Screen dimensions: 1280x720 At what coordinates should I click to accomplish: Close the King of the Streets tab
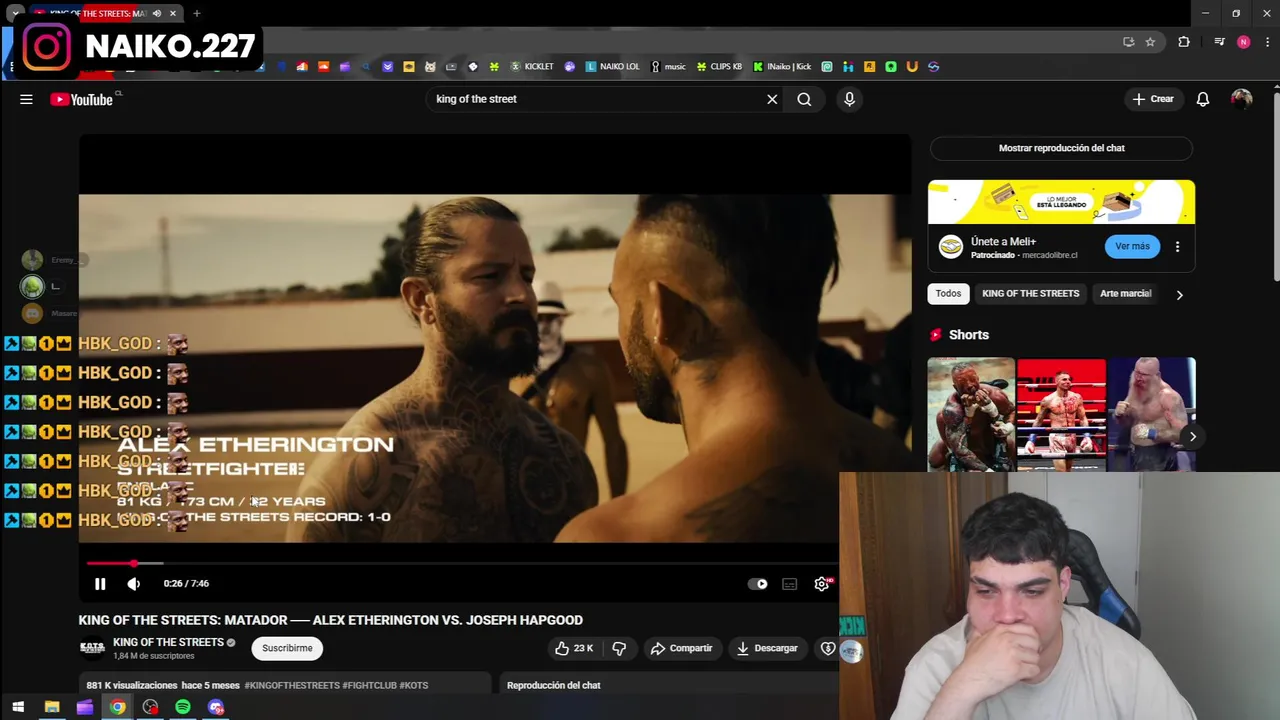[173, 13]
